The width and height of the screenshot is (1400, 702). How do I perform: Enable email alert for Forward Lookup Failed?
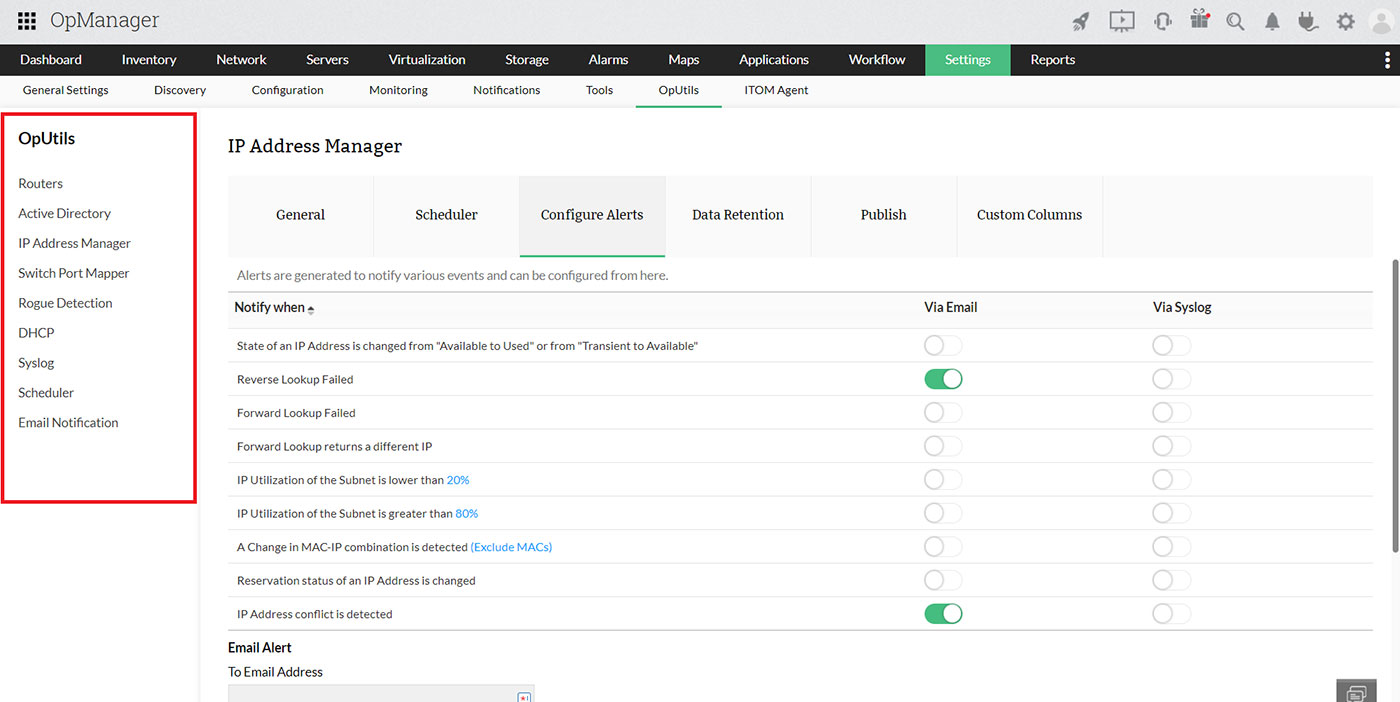click(x=943, y=412)
